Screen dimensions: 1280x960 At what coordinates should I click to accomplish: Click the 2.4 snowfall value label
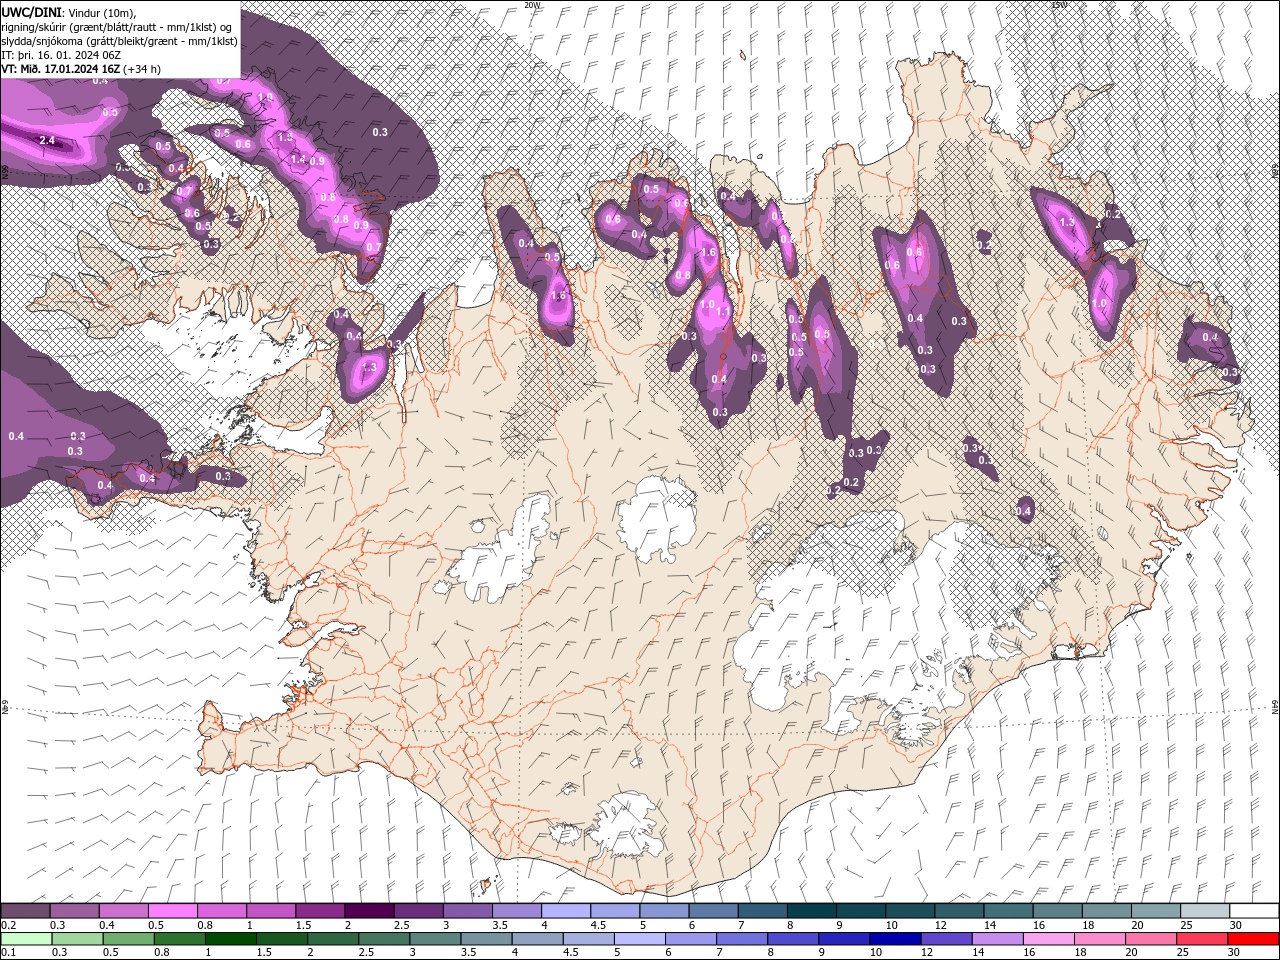(x=47, y=141)
